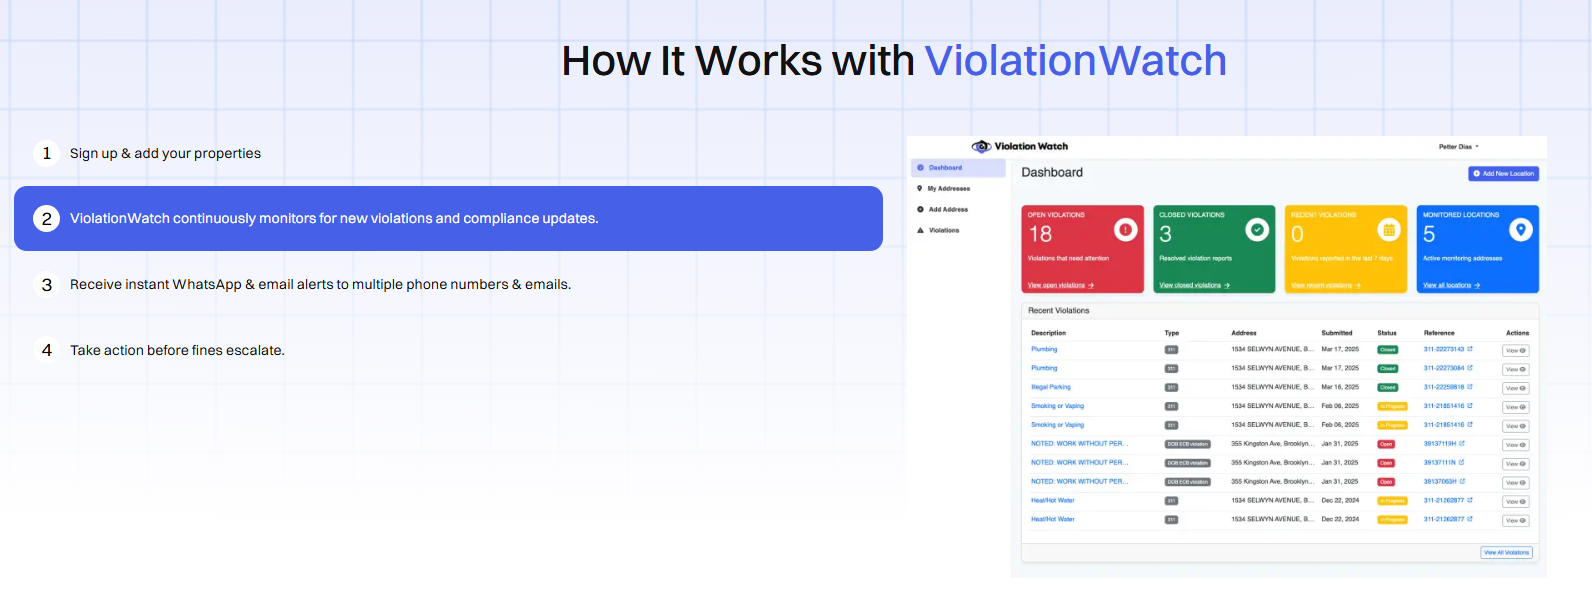The image size is (1592, 600).
Task: Click Open status badge in 39137119H row
Action: tap(1386, 444)
